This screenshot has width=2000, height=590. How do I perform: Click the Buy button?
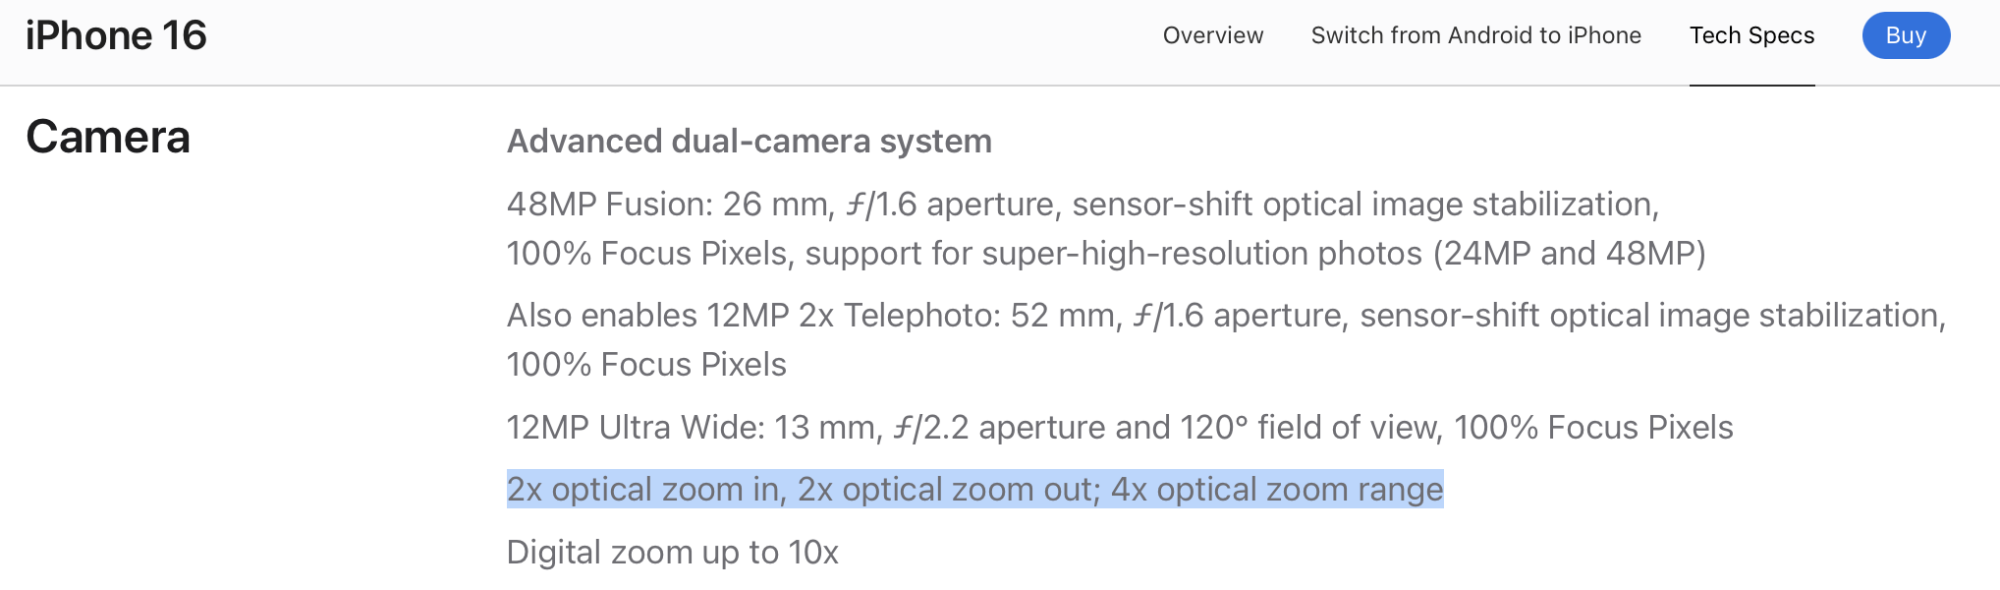1905,36
